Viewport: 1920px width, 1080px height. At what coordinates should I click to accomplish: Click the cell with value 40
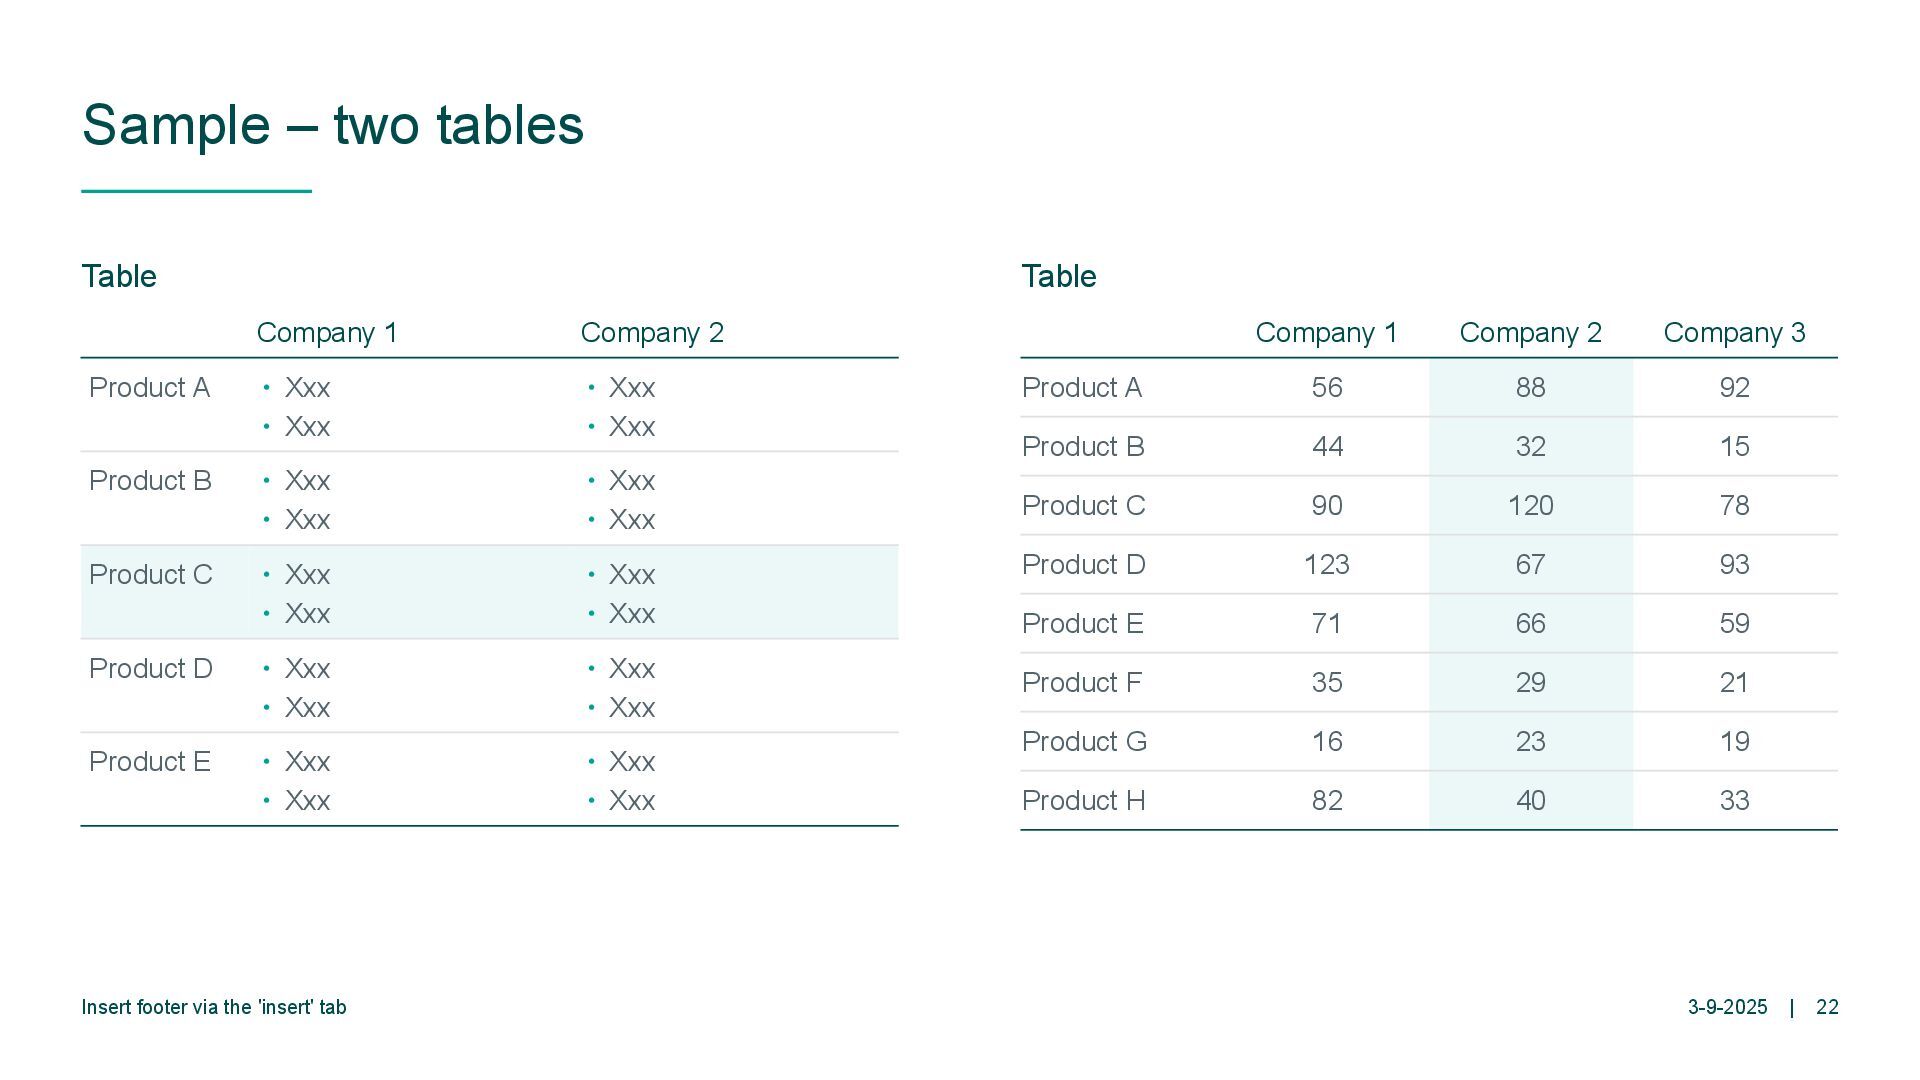(x=1530, y=801)
